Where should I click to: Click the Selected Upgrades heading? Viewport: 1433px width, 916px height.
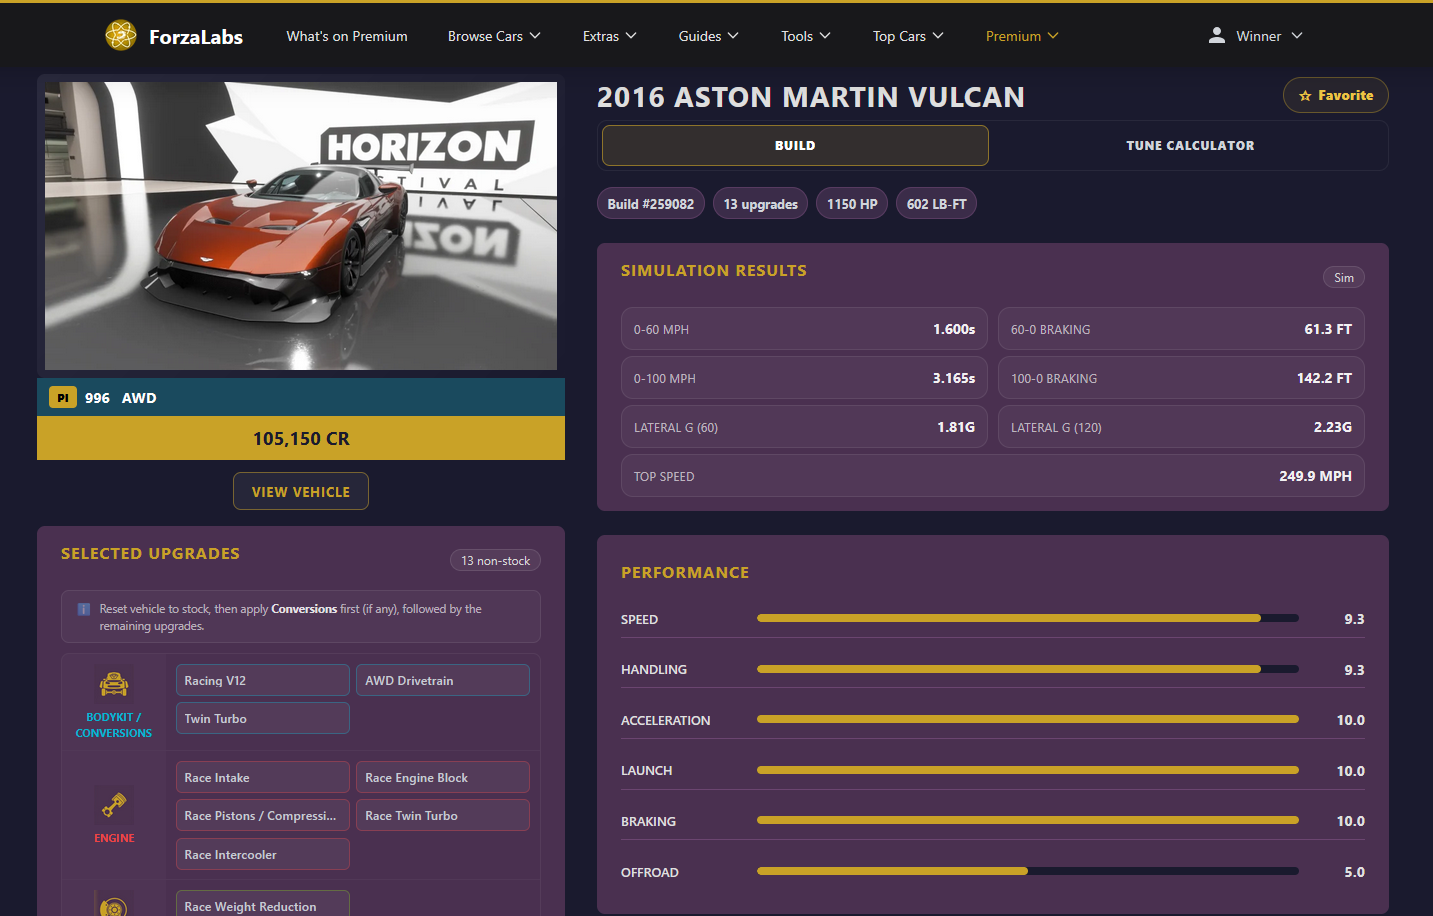point(150,553)
